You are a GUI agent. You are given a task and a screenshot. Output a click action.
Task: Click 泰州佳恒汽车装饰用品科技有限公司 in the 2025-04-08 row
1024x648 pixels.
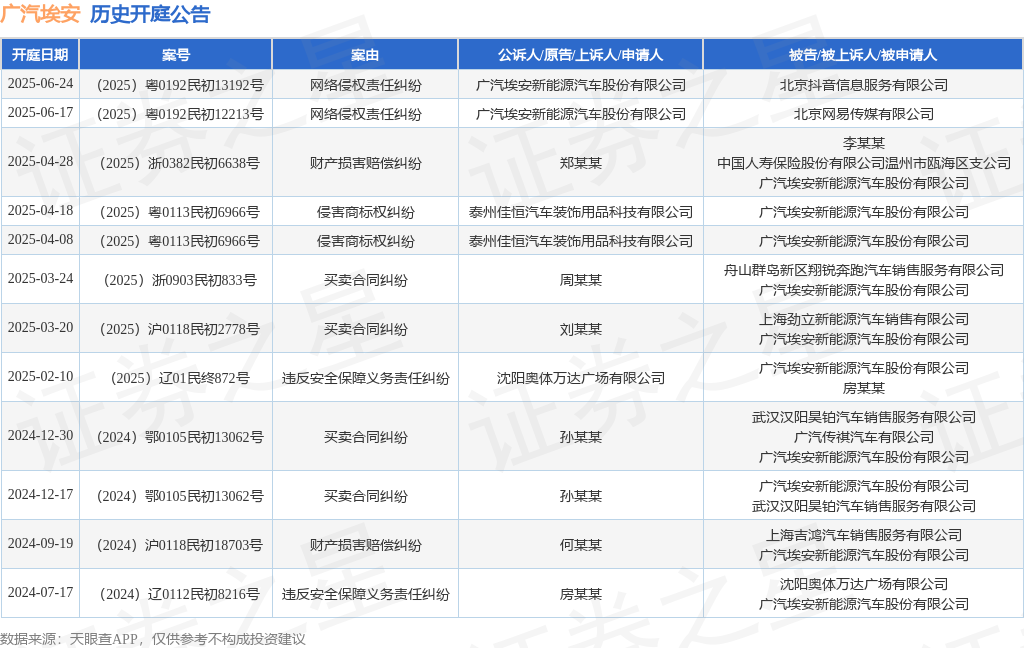(581, 241)
